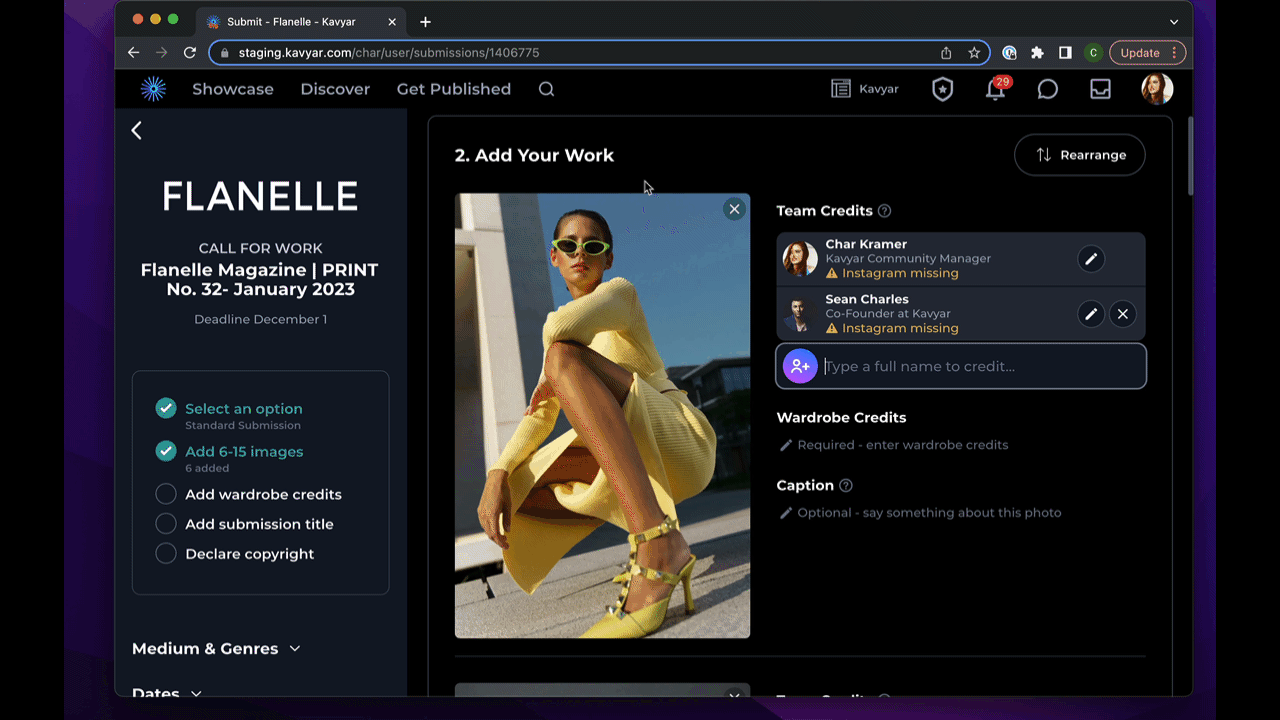This screenshot has width=1280, height=720.
Task: Click the Kavyar starburst logo
Action: point(153,89)
